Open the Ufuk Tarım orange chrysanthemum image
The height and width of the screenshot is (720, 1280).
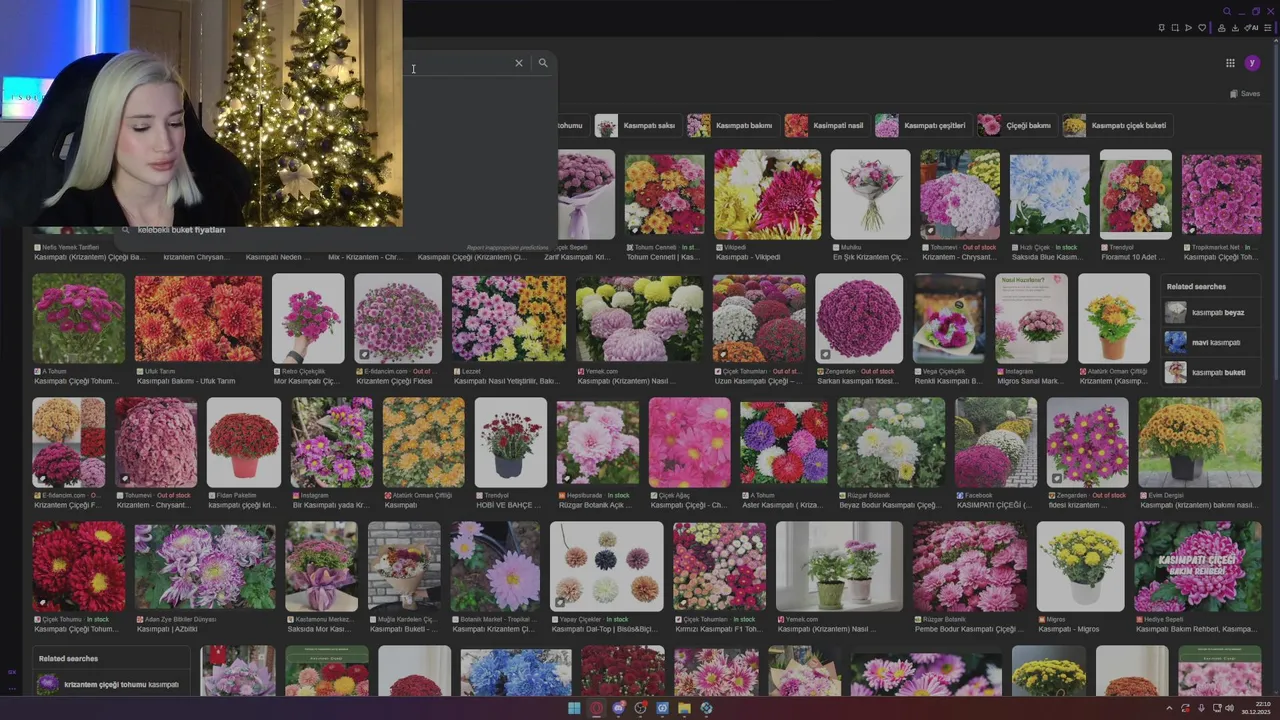pos(198,318)
